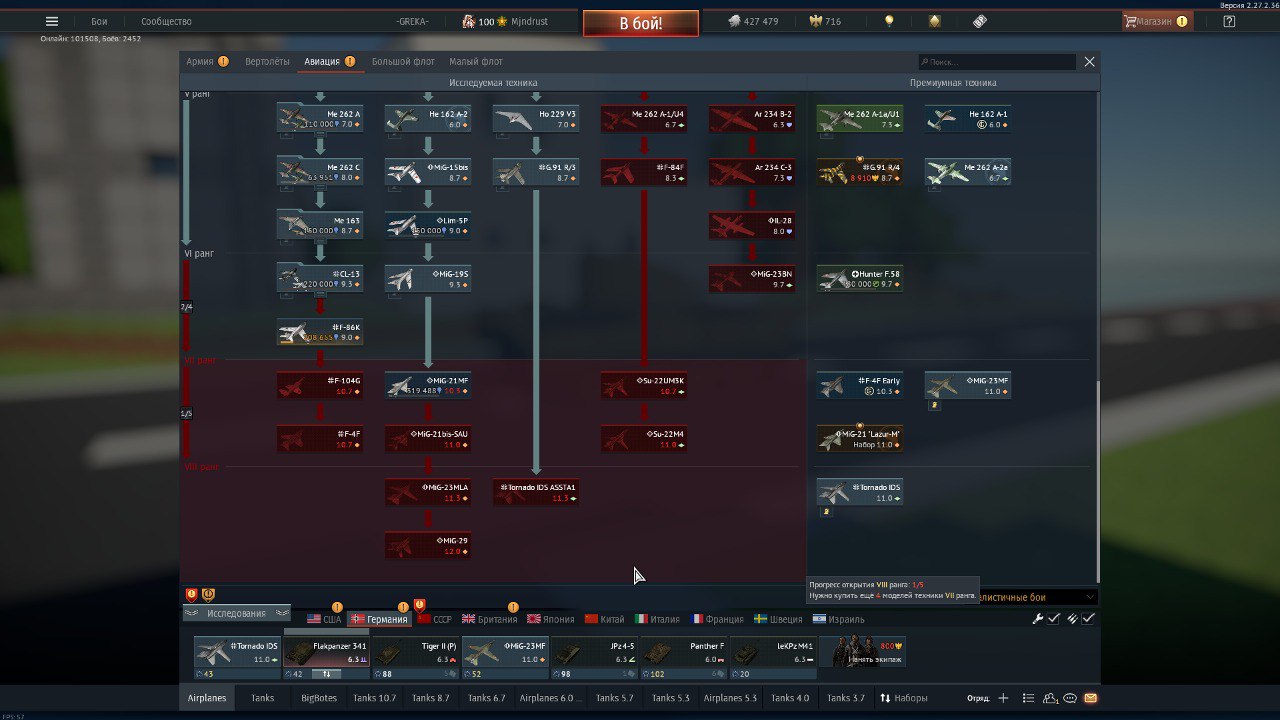This screenshot has width=1280, height=720.
Task: Select the Британия nation flag
Action: point(489,619)
